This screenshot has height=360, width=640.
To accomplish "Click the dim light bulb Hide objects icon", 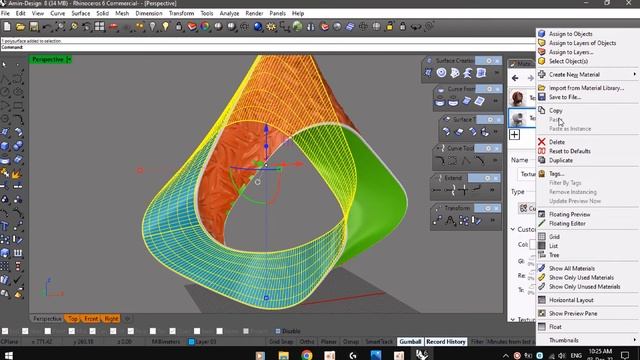I will pos(152,27).
